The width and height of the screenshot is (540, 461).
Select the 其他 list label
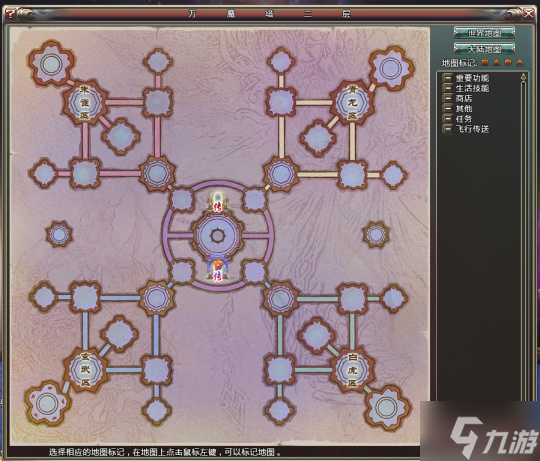pyautogui.click(x=464, y=109)
